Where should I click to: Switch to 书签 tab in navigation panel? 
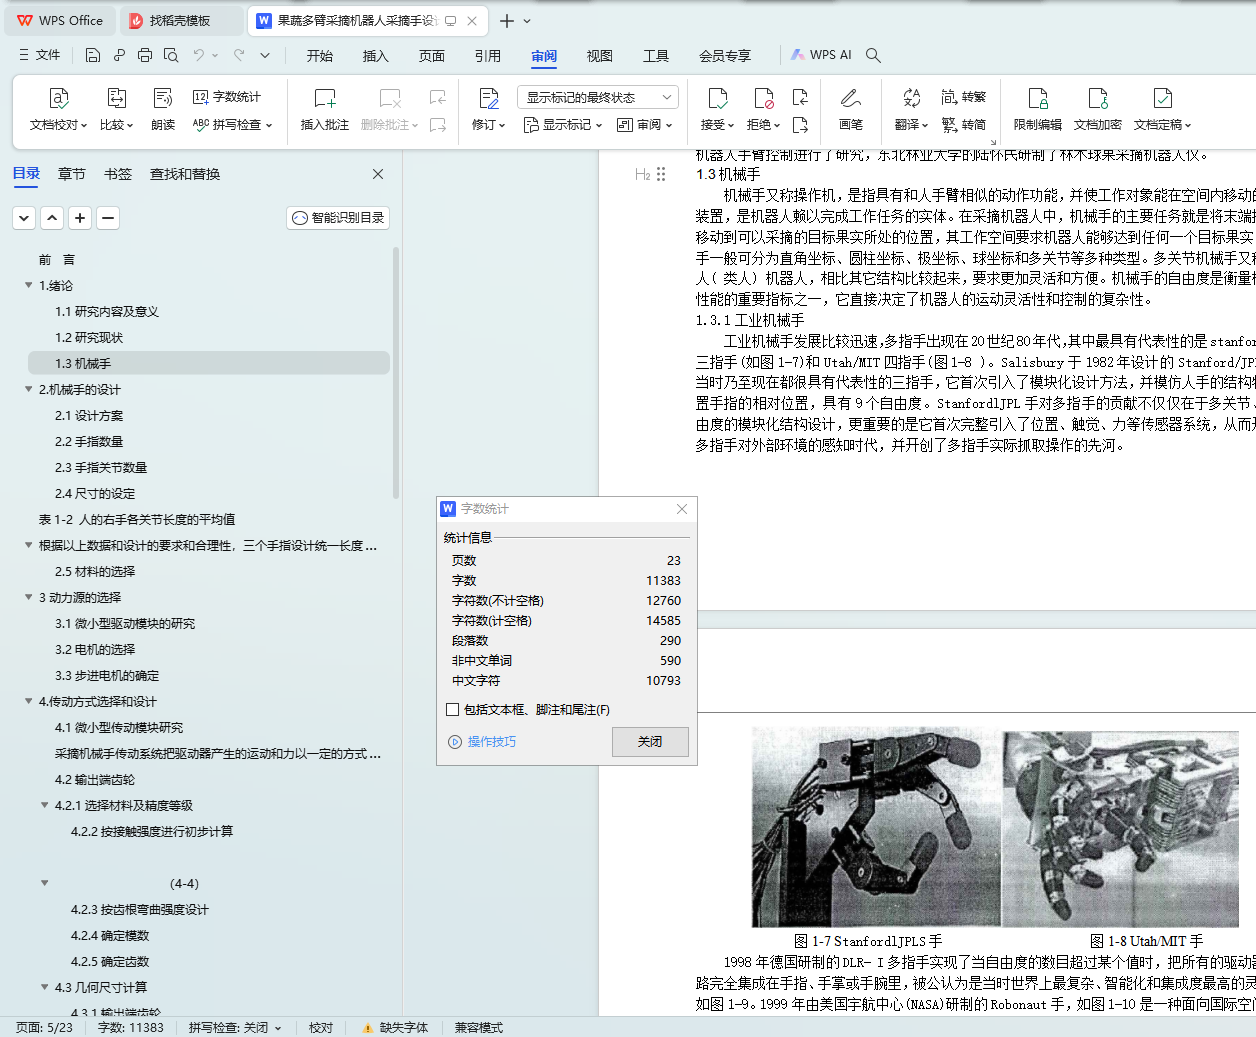(118, 174)
